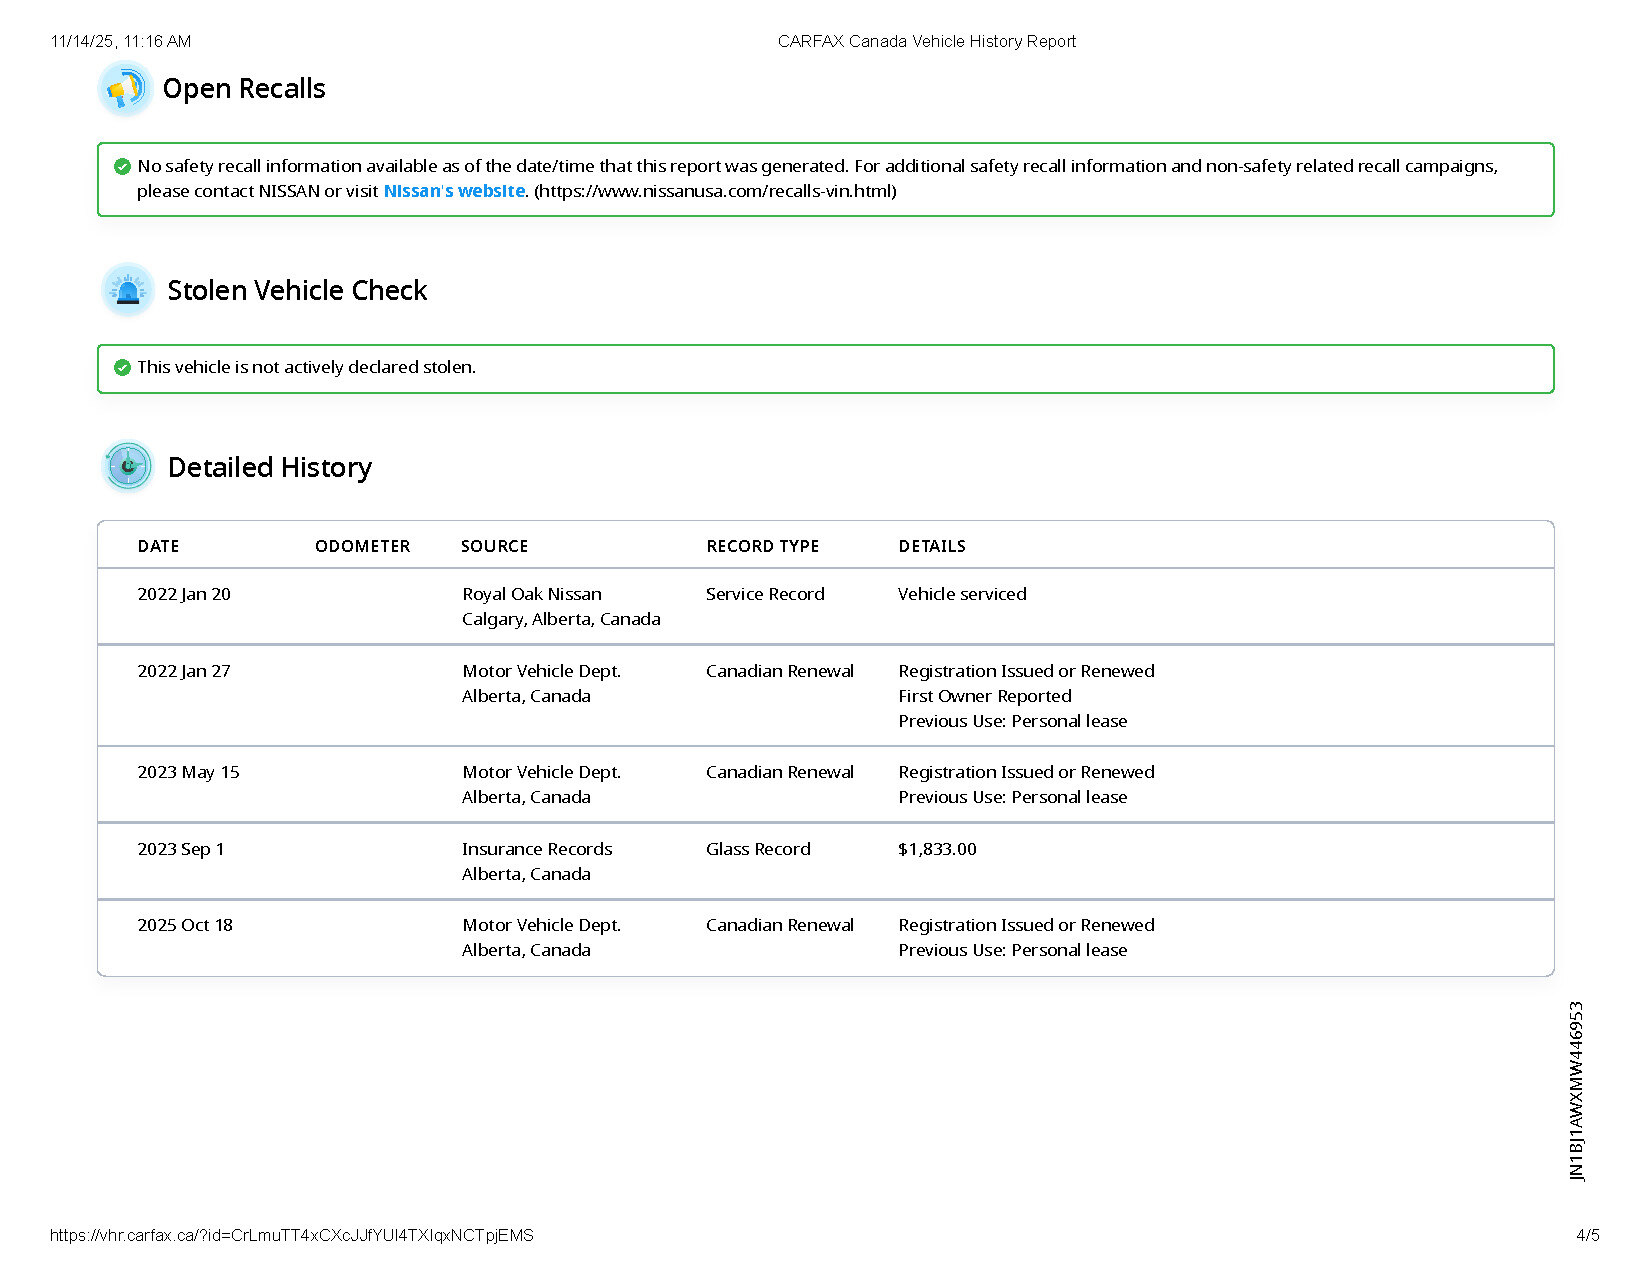Click the vertical VIN number text

1577,1091
